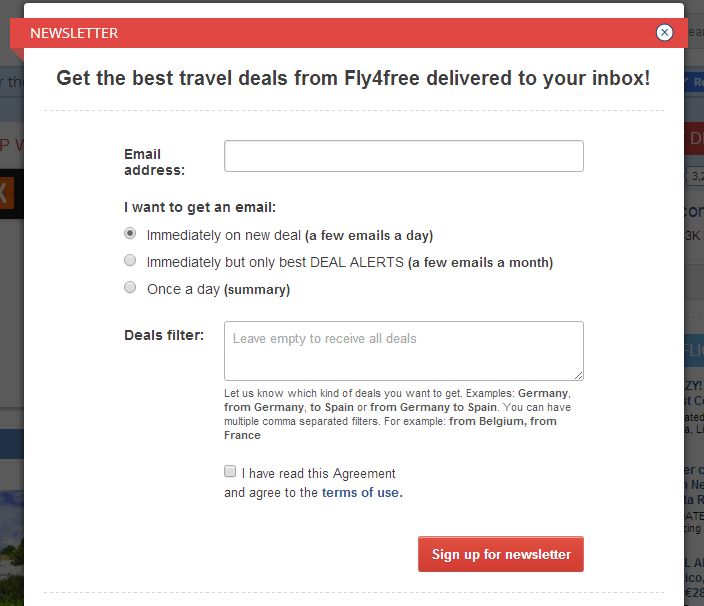704x606 pixels.
Task: Choose the best DEAL ALERTS only radio option
Action: click(x=130, y=261)
